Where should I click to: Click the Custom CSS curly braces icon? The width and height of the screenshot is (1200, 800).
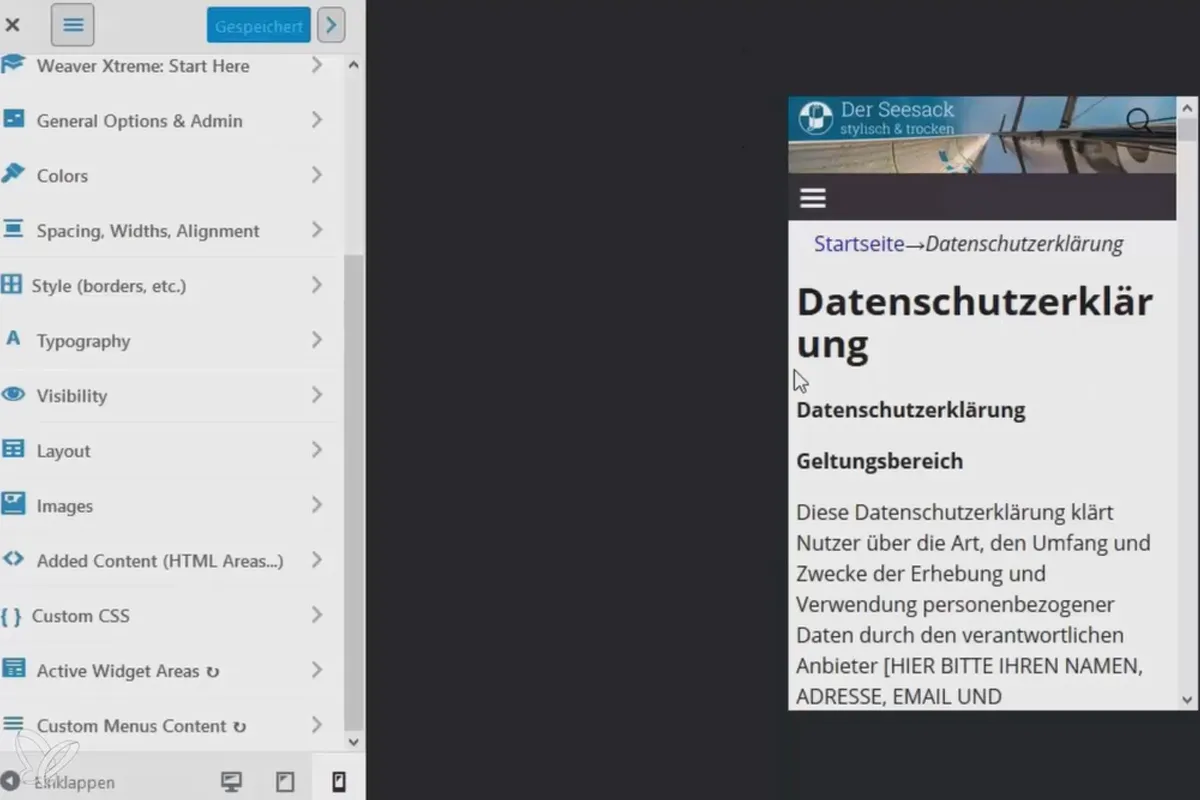coord(11,616)
